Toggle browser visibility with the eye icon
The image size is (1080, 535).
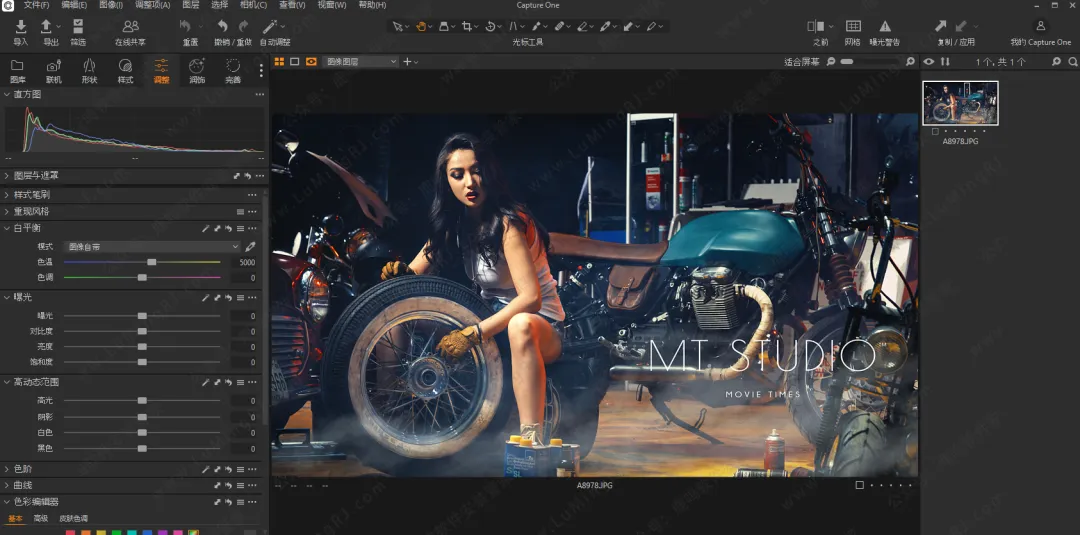tap(929, 62)
